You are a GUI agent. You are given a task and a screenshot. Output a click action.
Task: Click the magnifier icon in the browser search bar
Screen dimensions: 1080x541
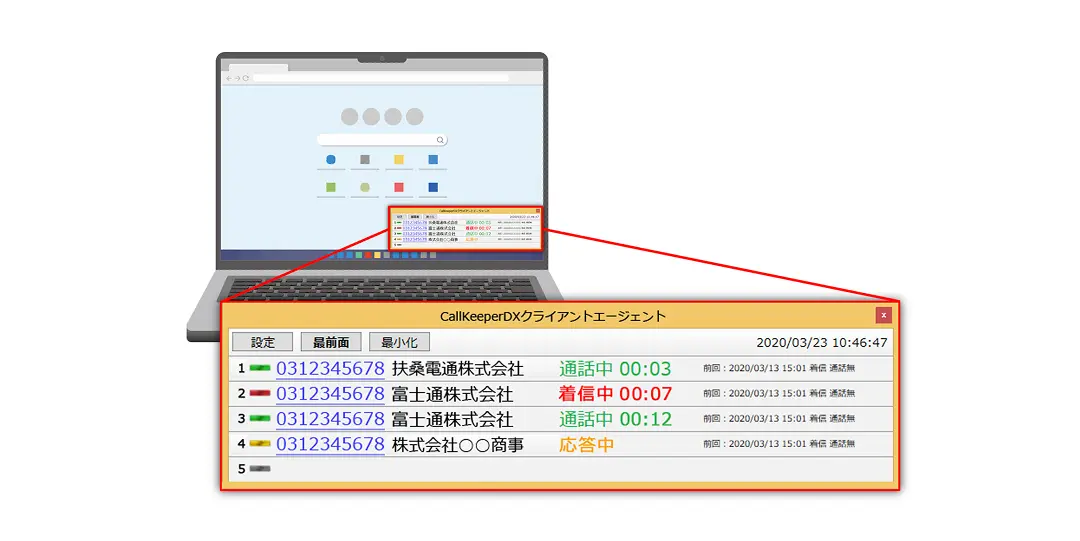tap(440, 141)
